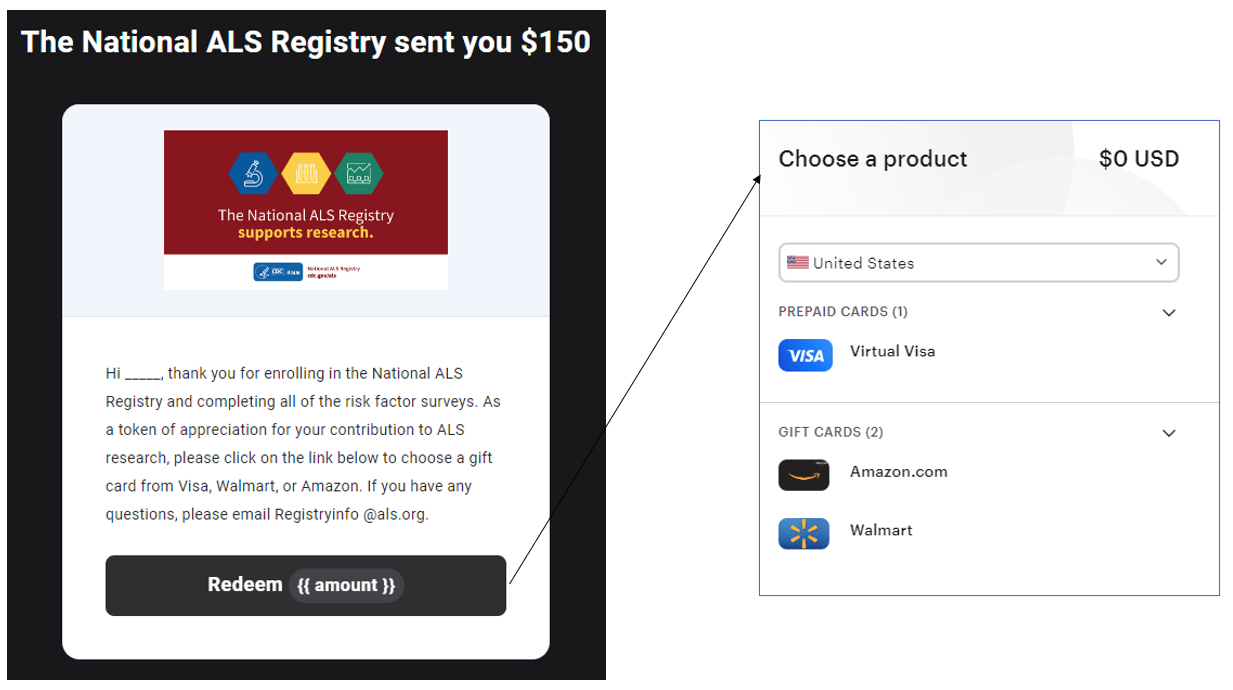Viewport: 1233px width, 690px height.
Task: Select the Walmart spark logo icon
Action: point(804,533)
